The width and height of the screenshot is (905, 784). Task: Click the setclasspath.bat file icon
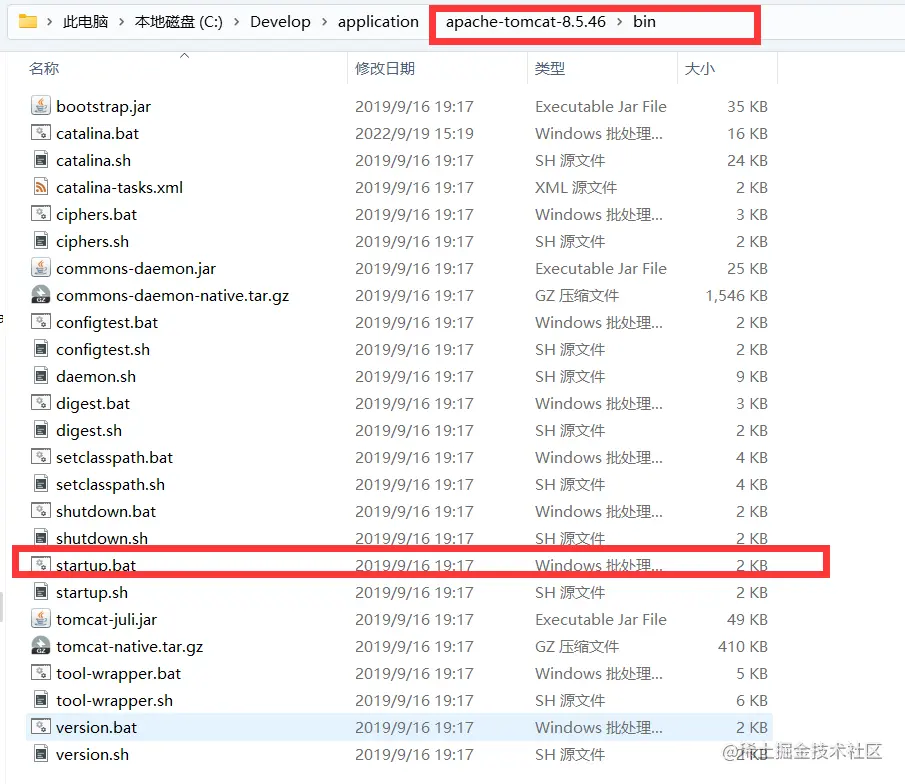click(x=40, y=457)
